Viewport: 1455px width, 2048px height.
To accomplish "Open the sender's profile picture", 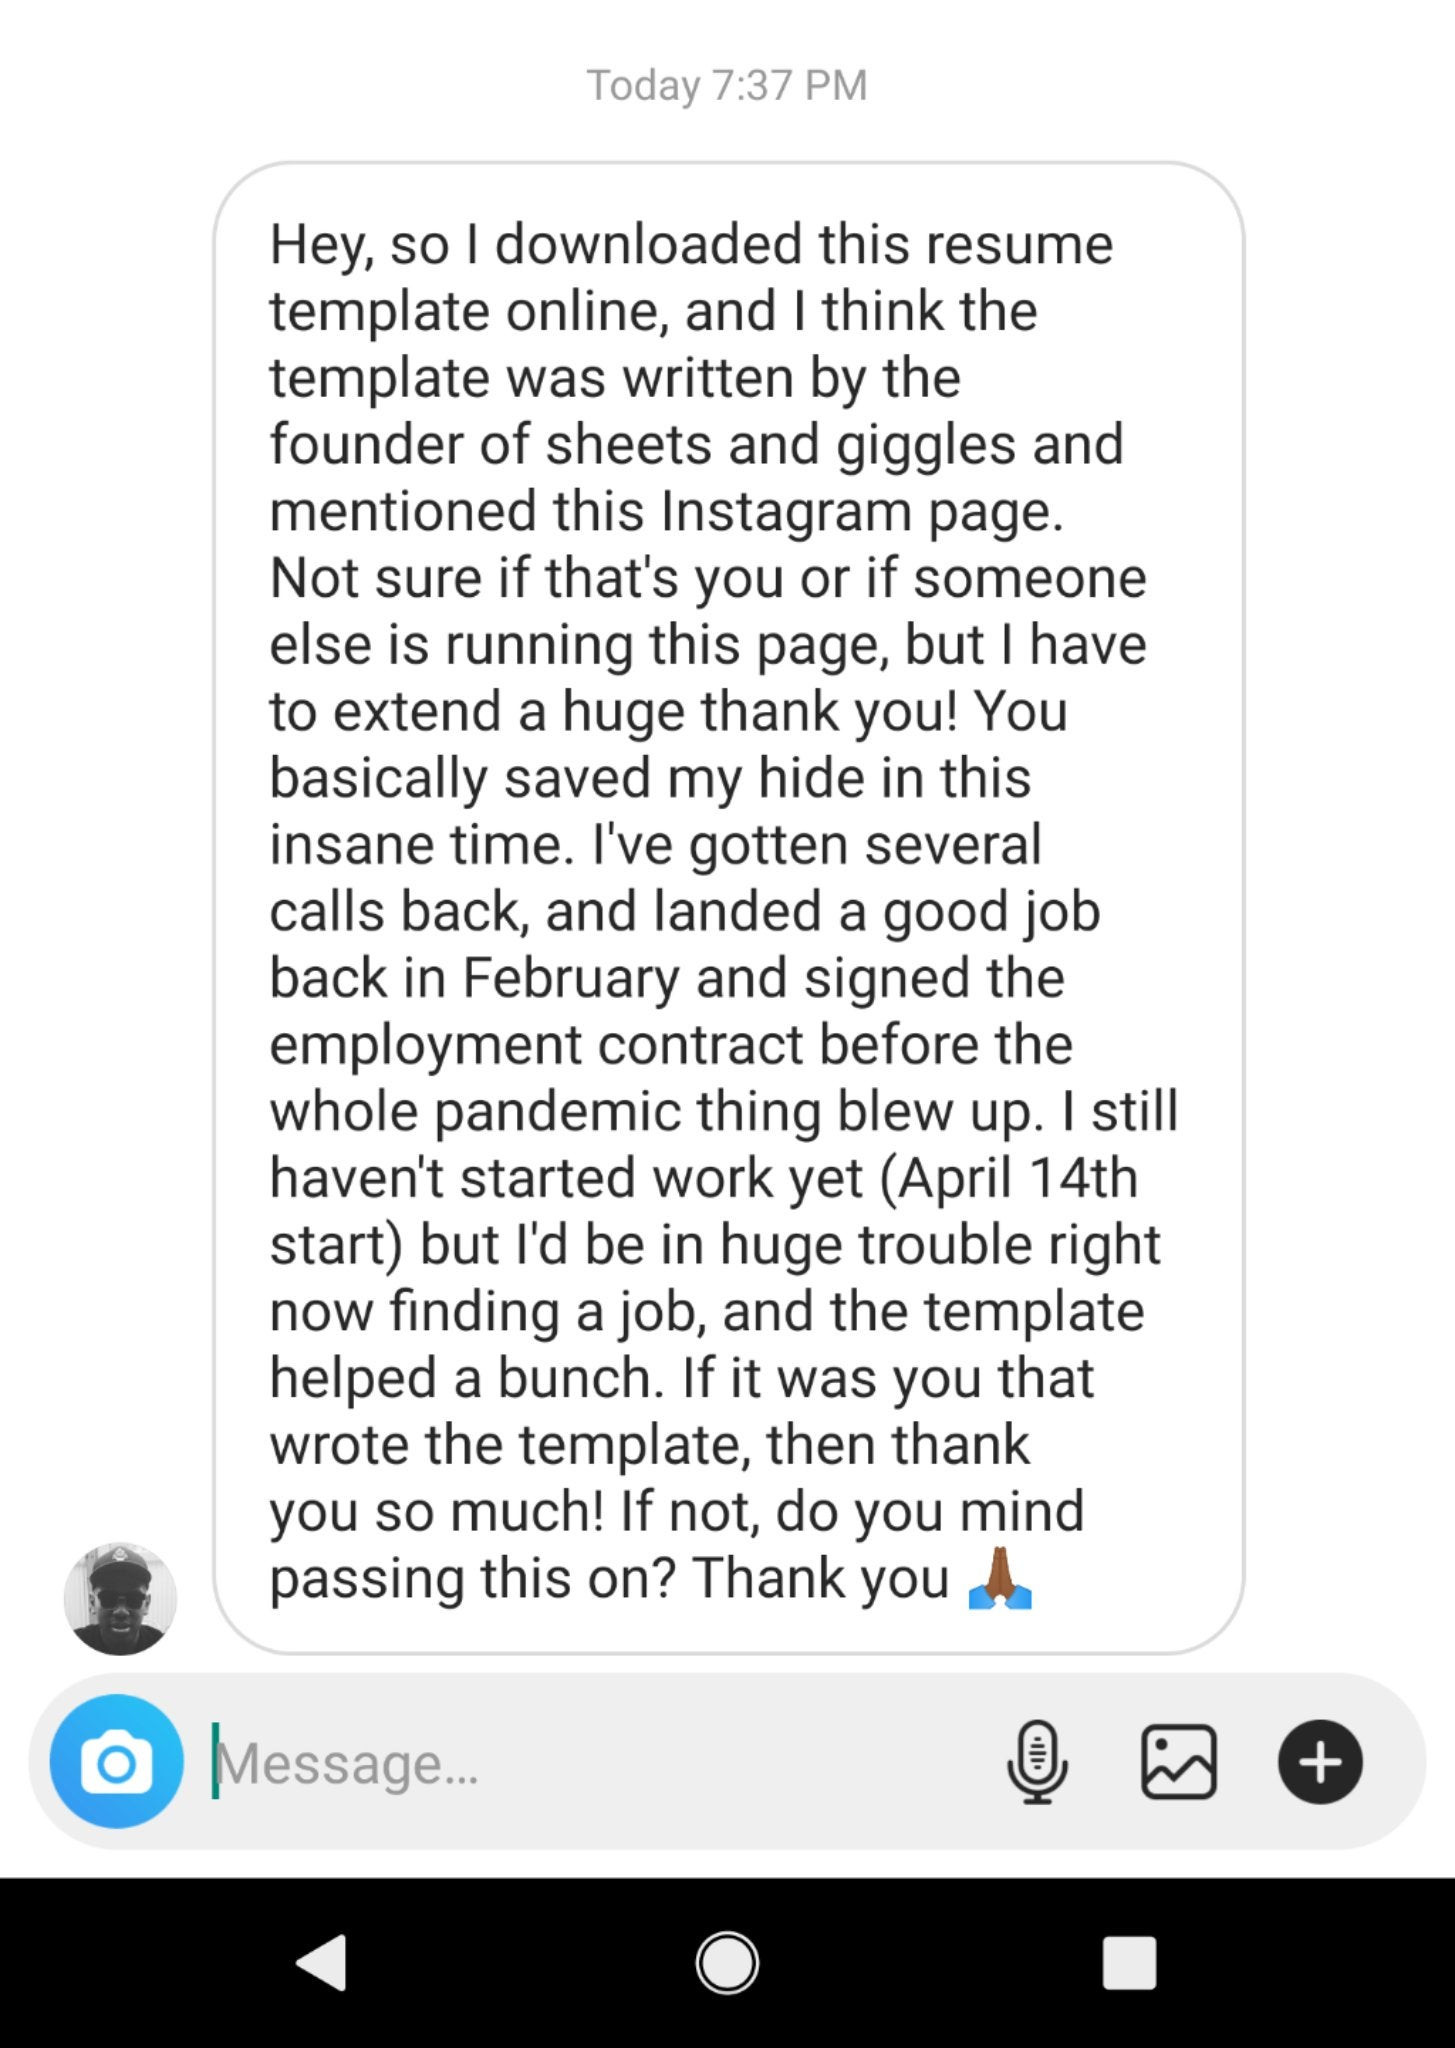I will pos(120,1598).
